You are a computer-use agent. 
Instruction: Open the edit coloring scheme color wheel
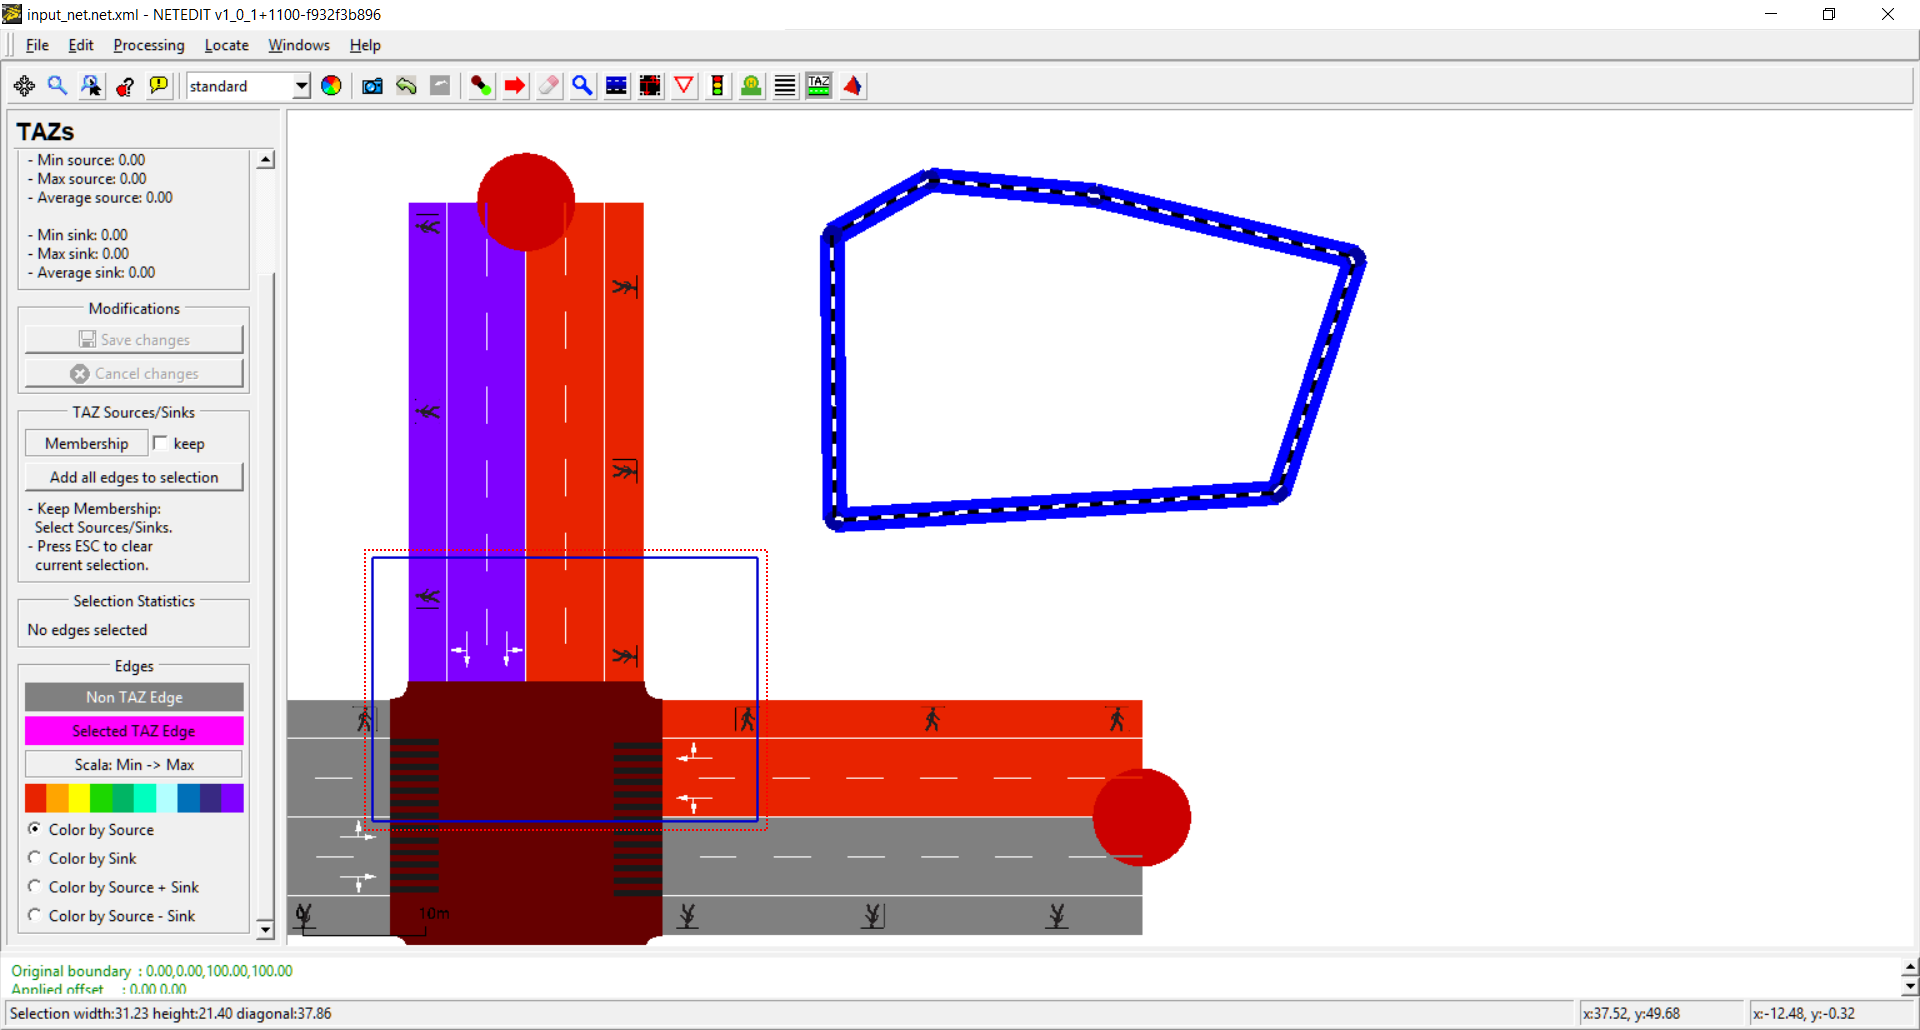(331, 86)
